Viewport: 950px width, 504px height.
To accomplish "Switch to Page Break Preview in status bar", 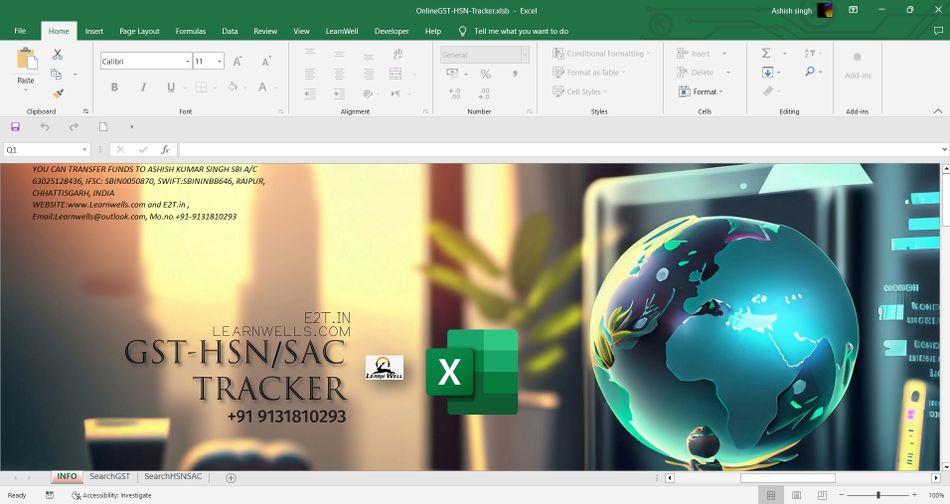I will pos(822,496).
